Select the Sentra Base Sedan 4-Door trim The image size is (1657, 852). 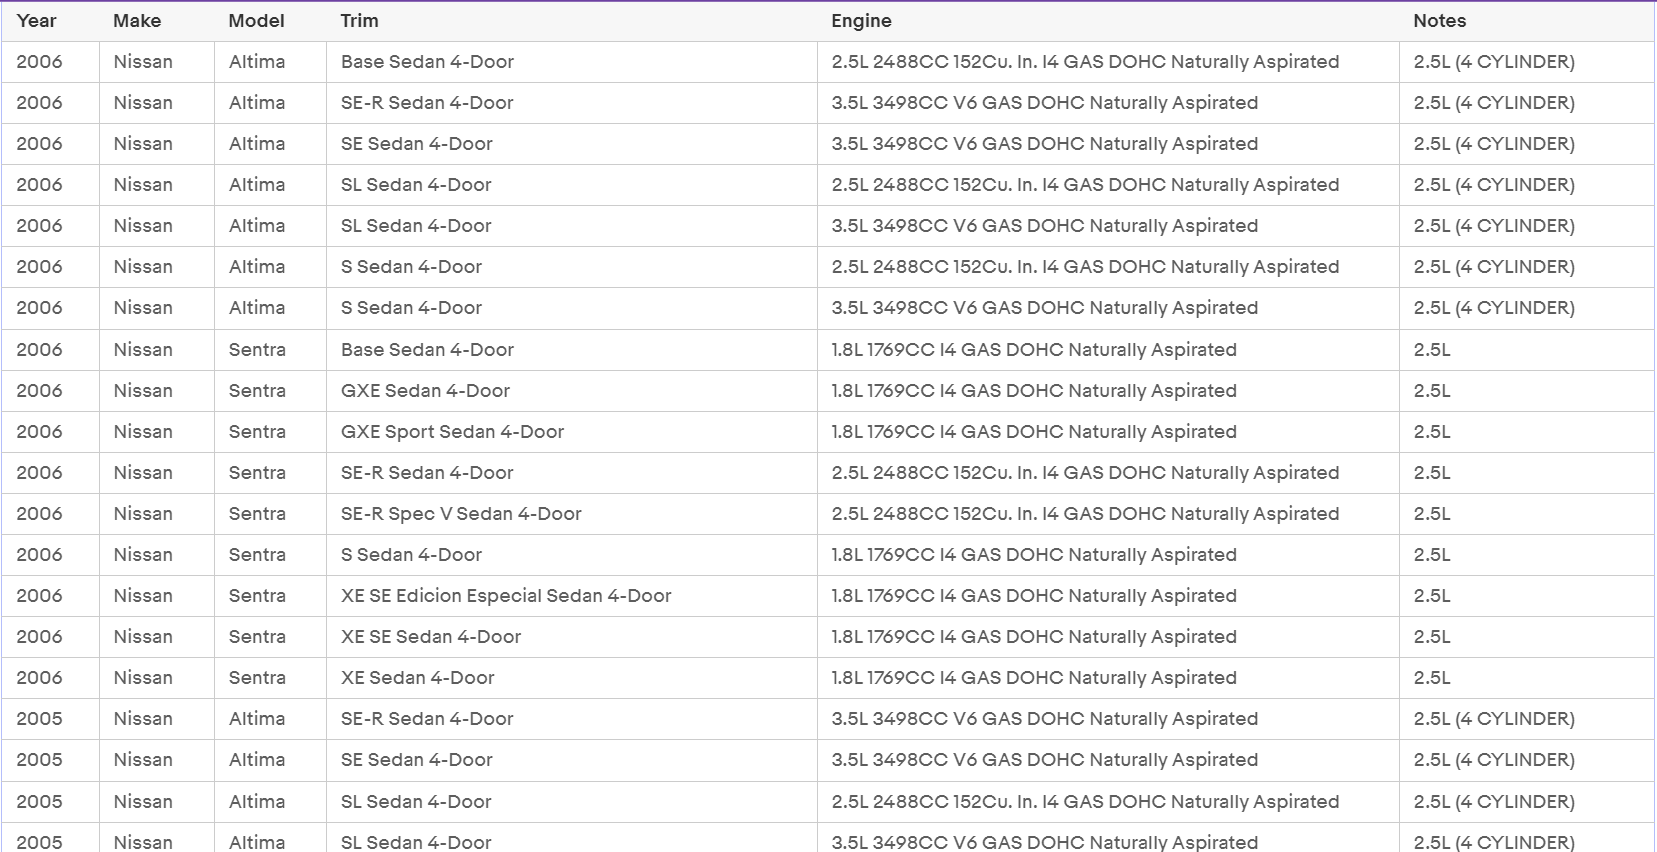pos(571,350)
